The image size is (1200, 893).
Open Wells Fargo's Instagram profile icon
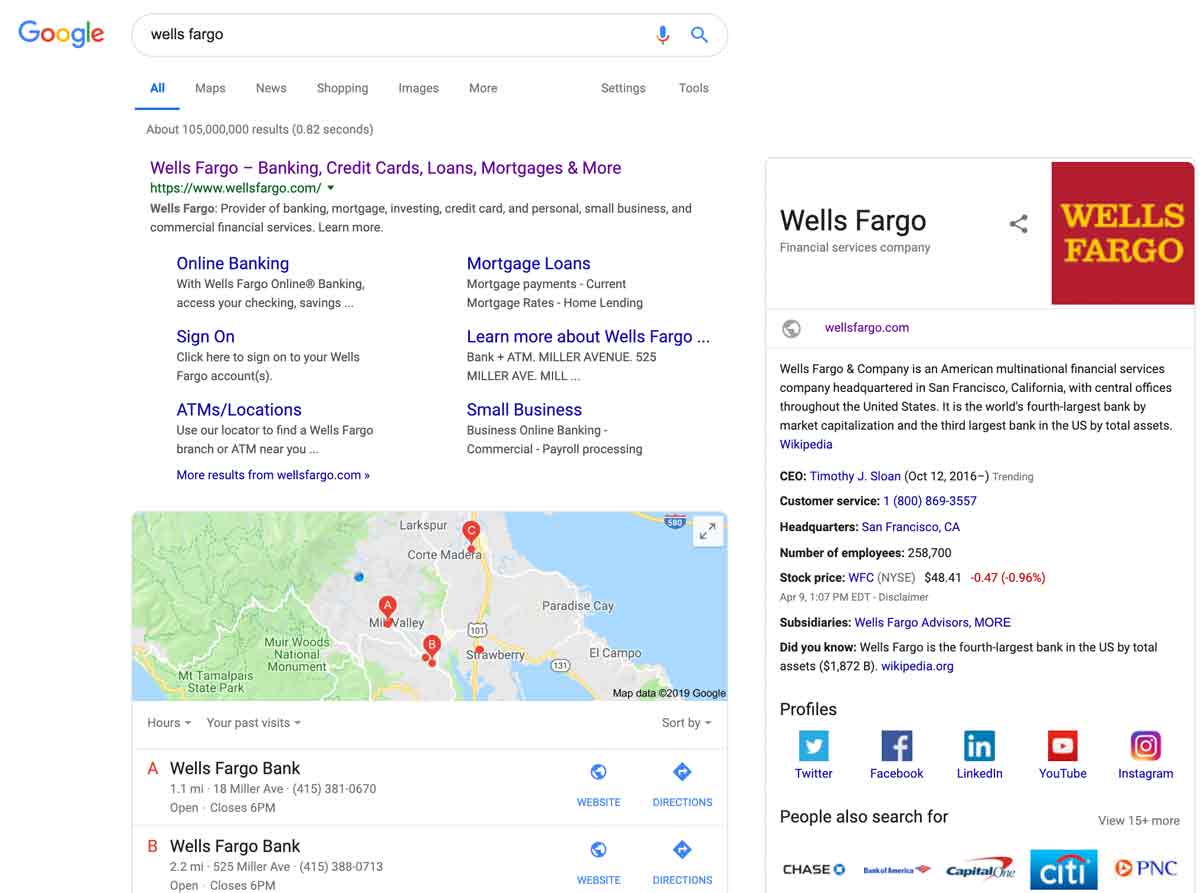[x=1144, y=745]
